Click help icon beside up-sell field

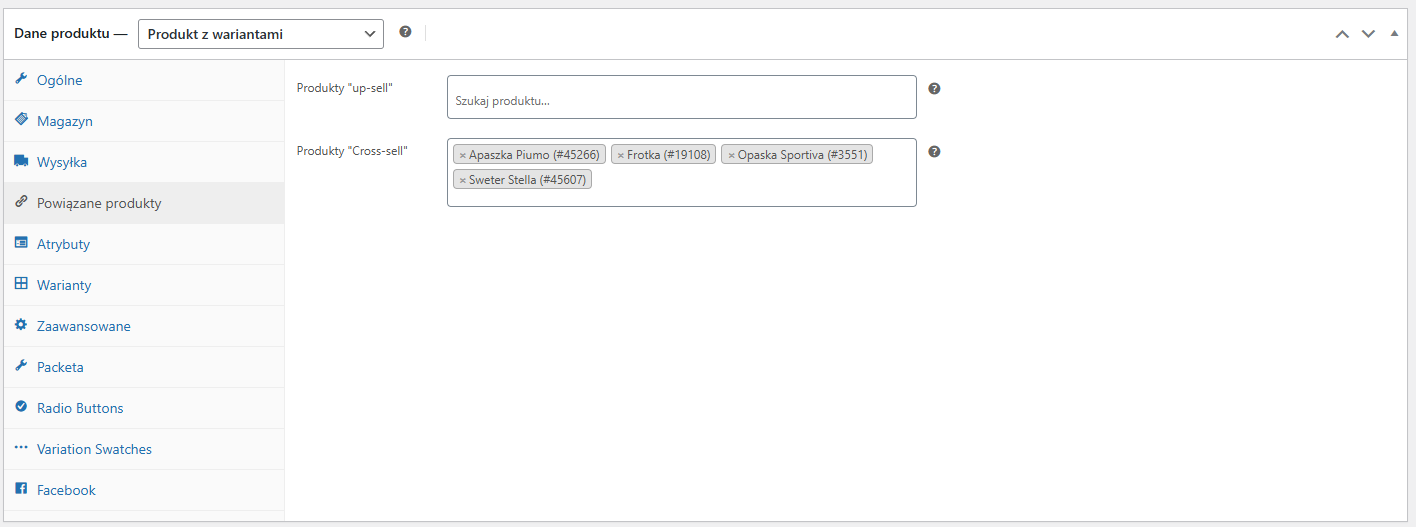934,88
